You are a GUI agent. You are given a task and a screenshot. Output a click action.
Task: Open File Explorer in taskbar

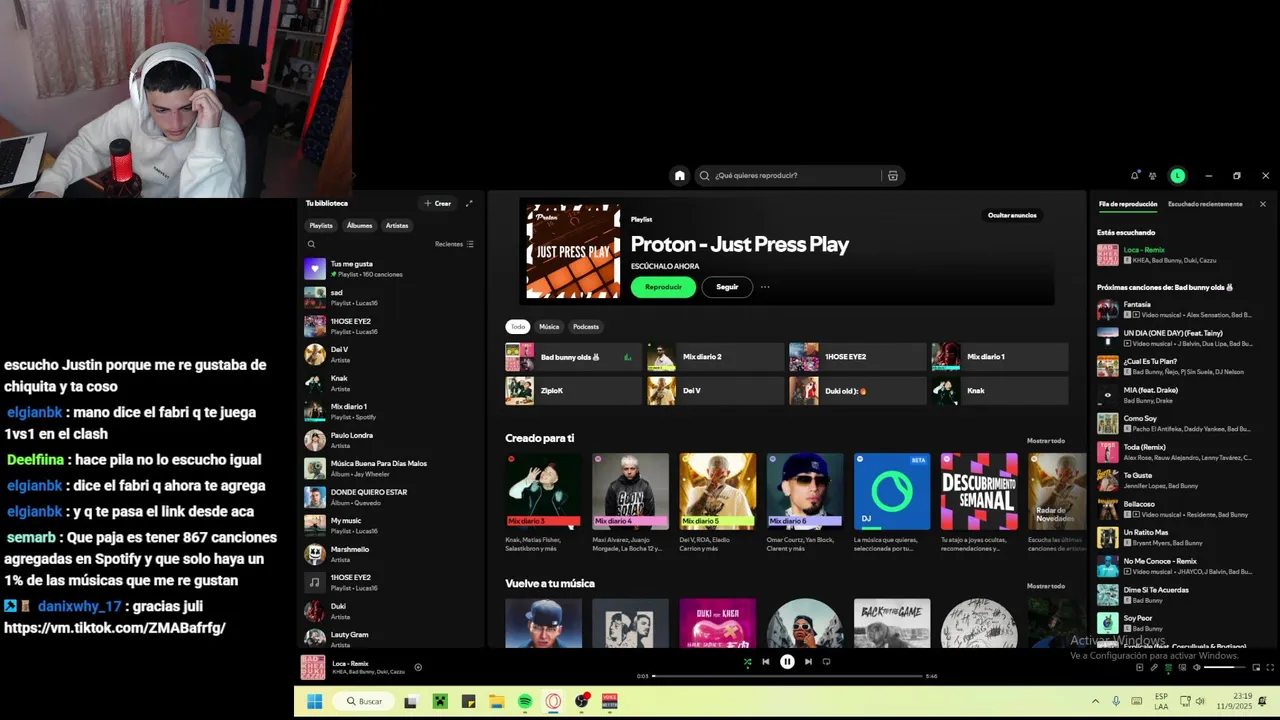tap(496, 702)
